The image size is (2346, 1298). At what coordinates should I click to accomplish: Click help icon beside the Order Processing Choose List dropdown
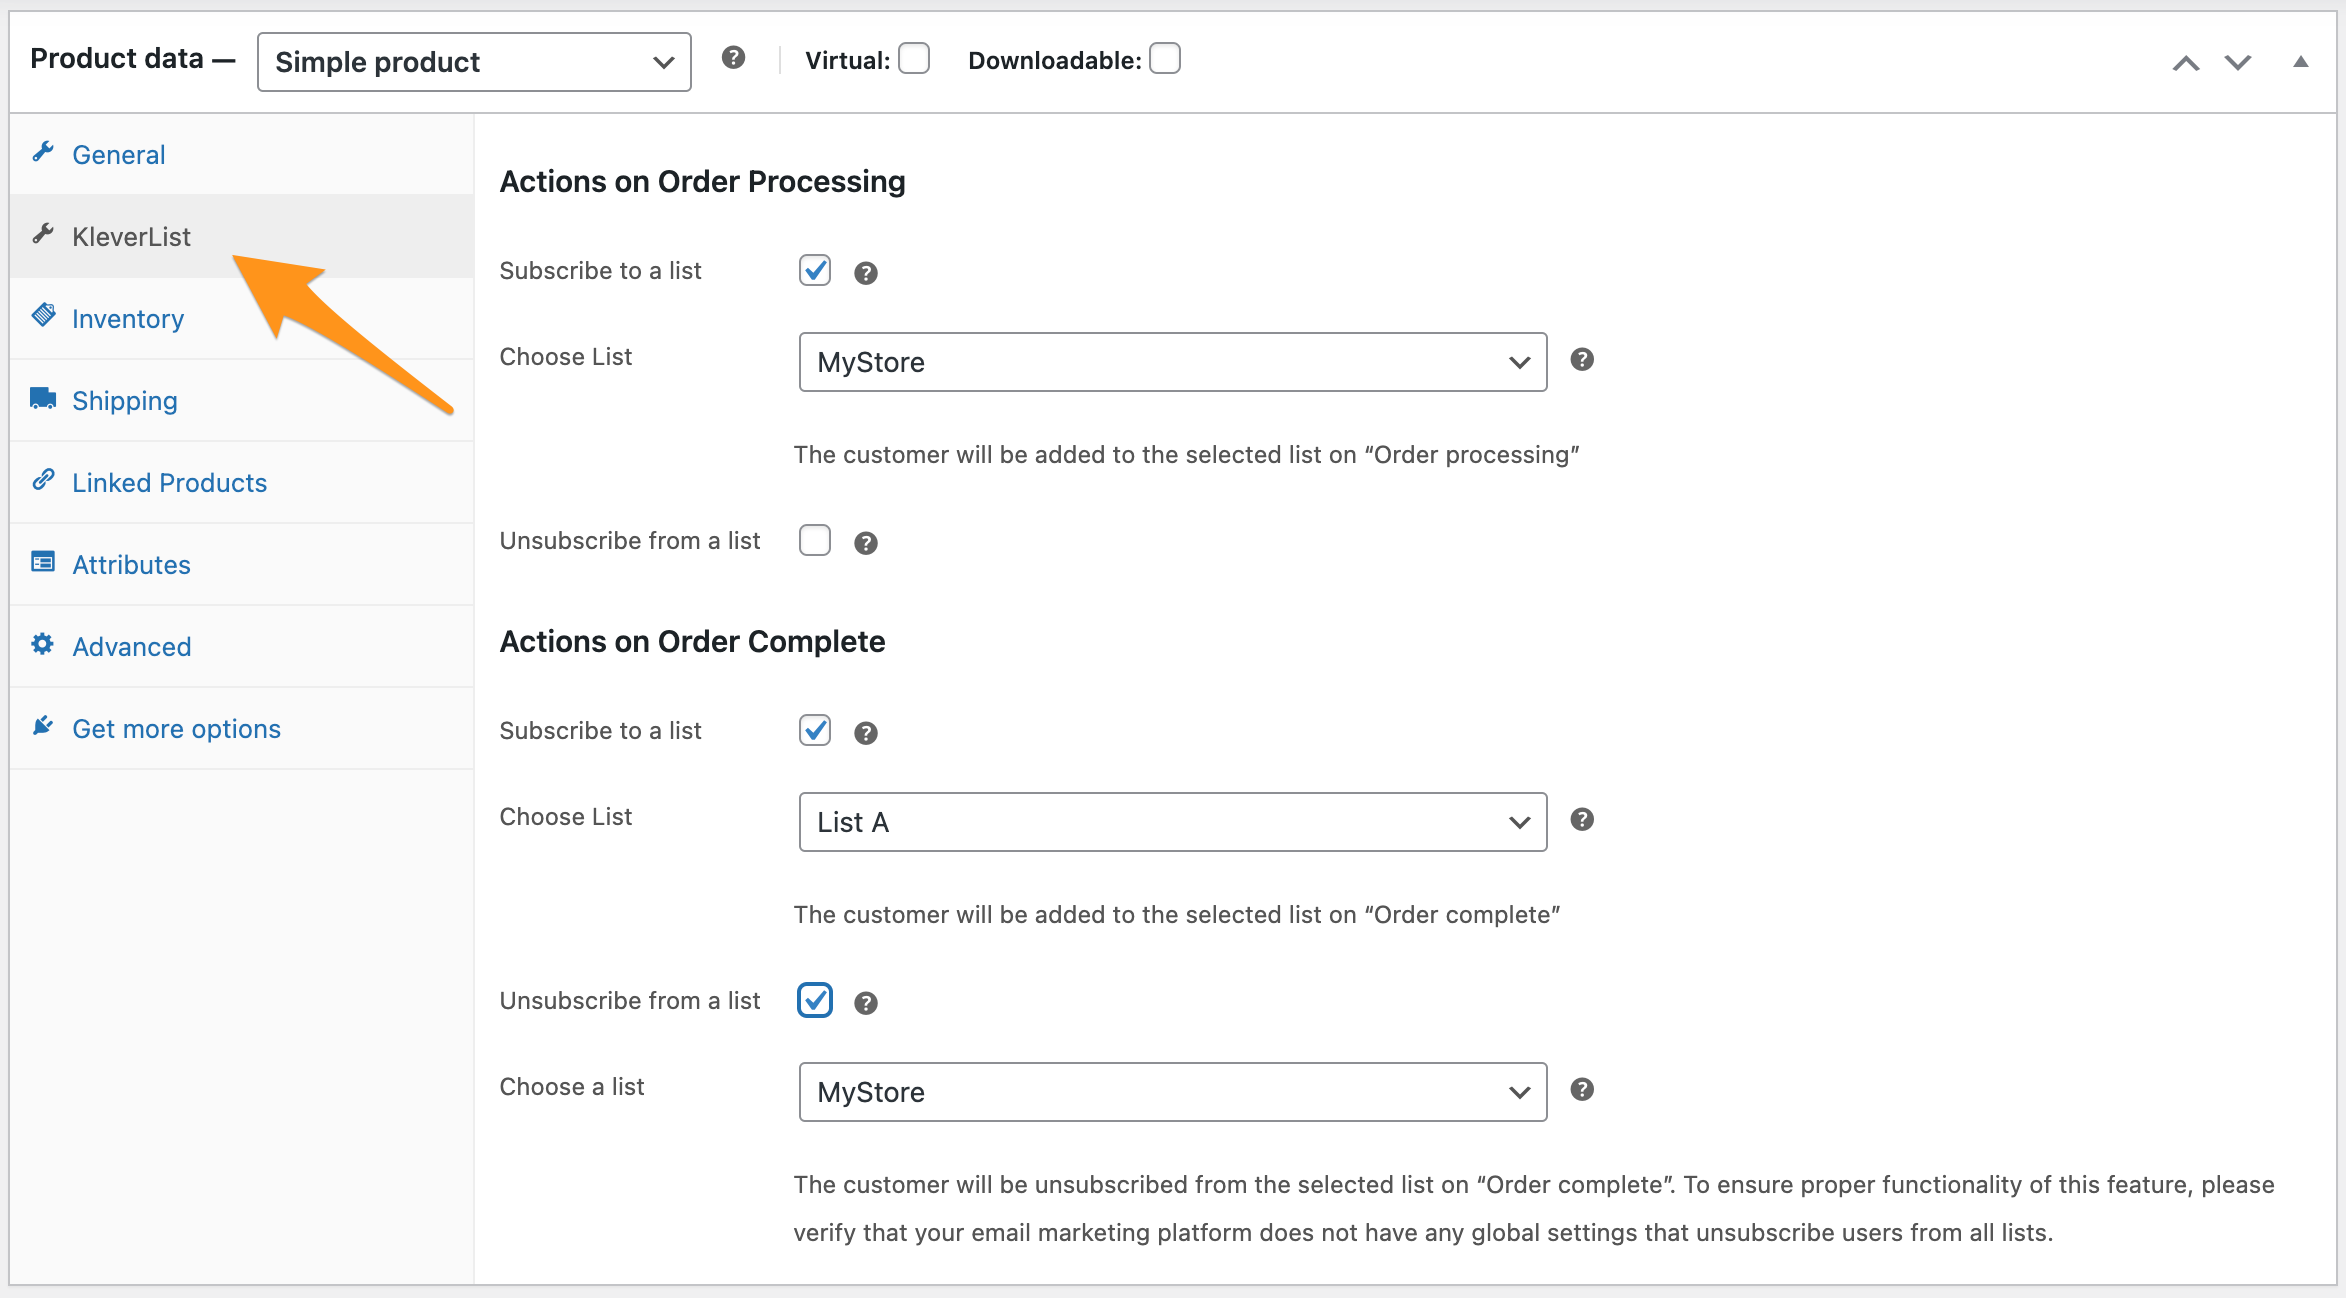pos(1582,360)
